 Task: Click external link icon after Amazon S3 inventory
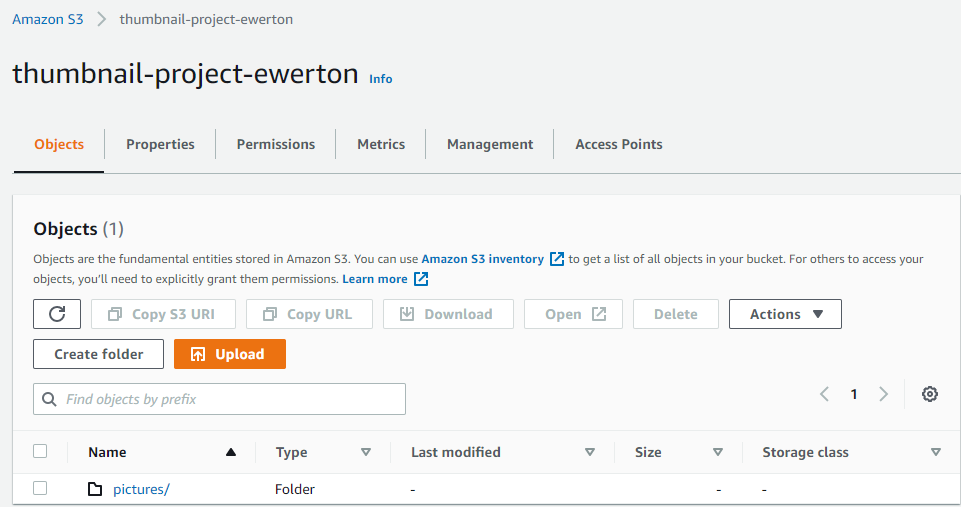tap(556, 259)
